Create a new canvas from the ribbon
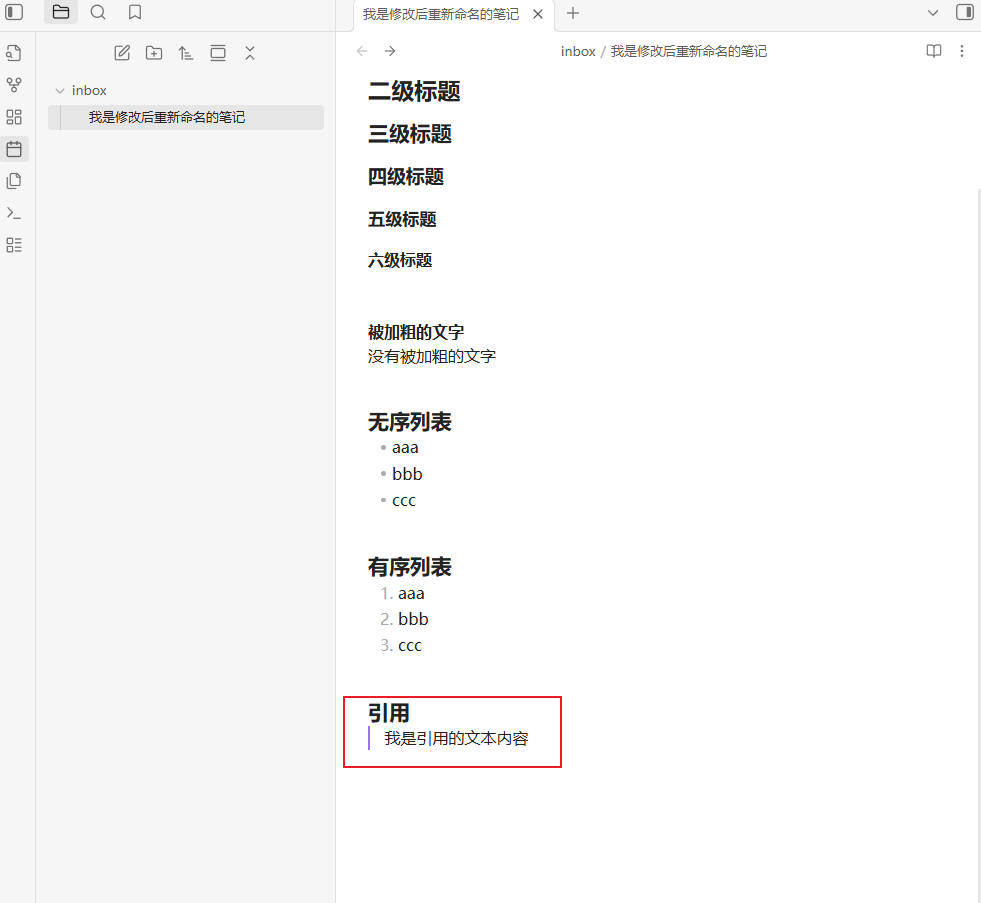The width and height of the screenshot is (981, 903). (x=14, y=117)
